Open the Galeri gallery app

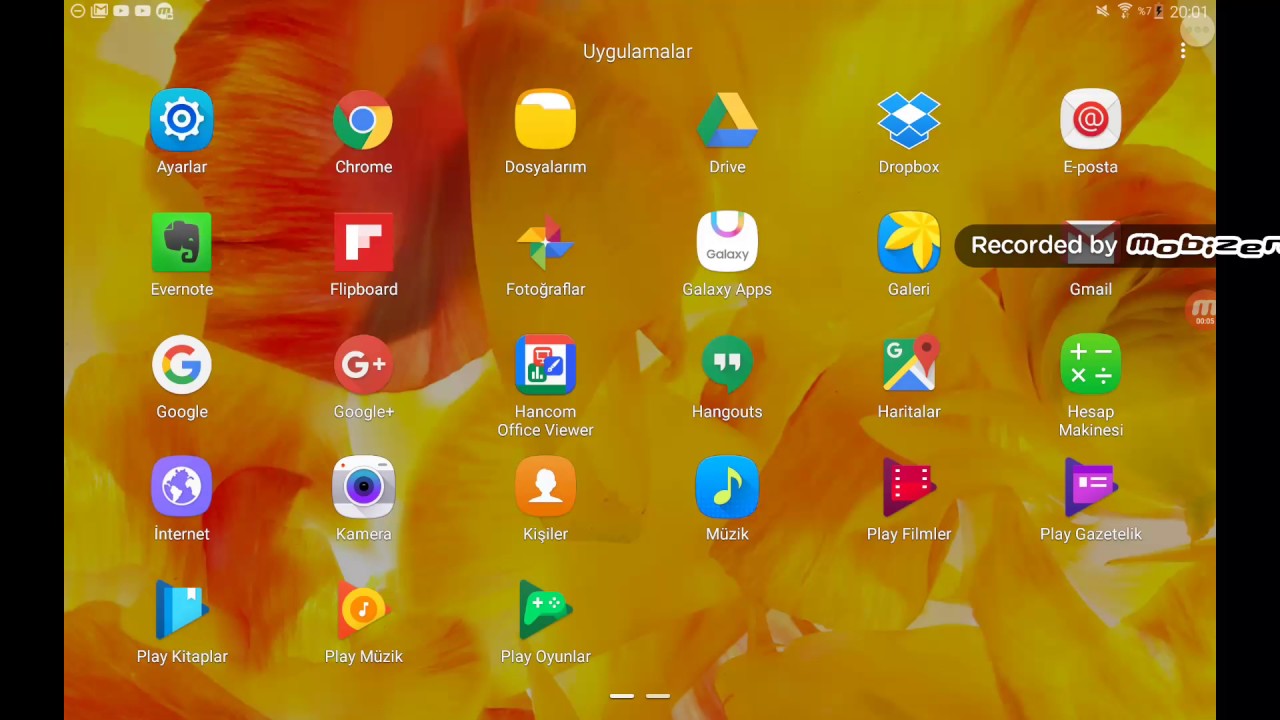[909, 242]
